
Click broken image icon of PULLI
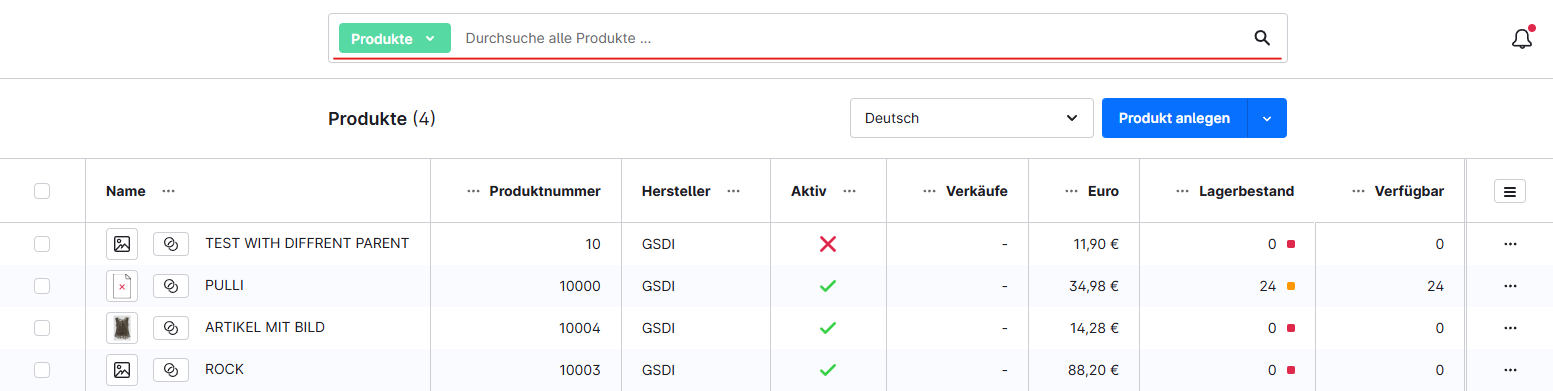tap(122, 286)
